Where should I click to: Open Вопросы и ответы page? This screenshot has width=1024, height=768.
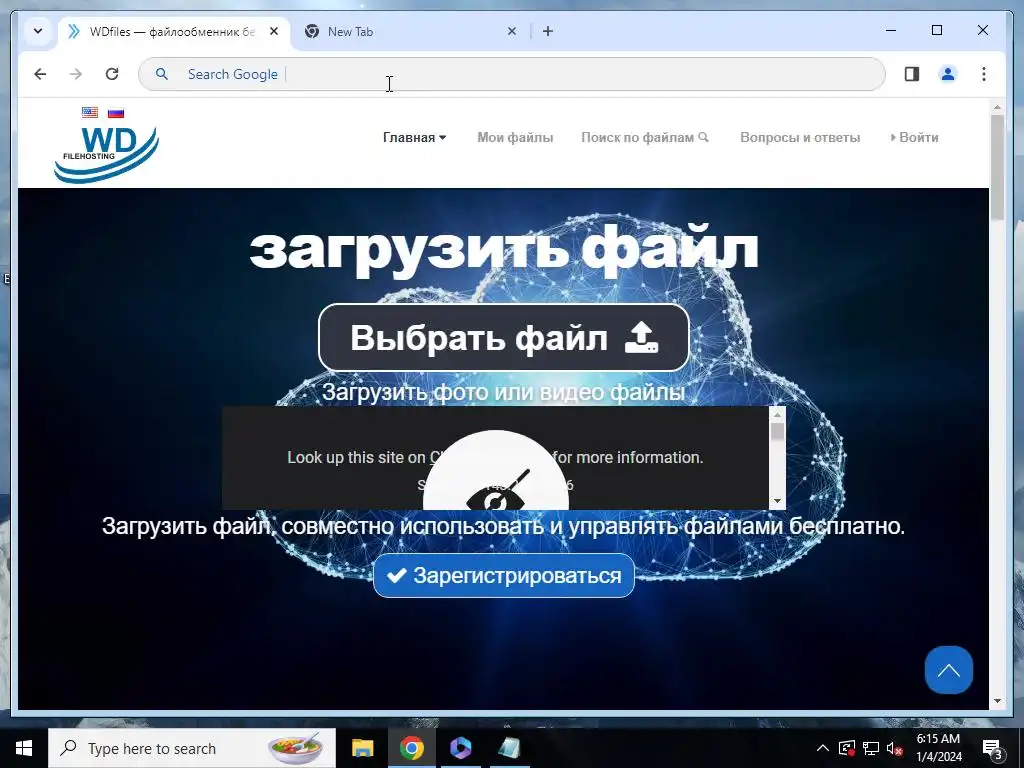(x=800, y=137)
